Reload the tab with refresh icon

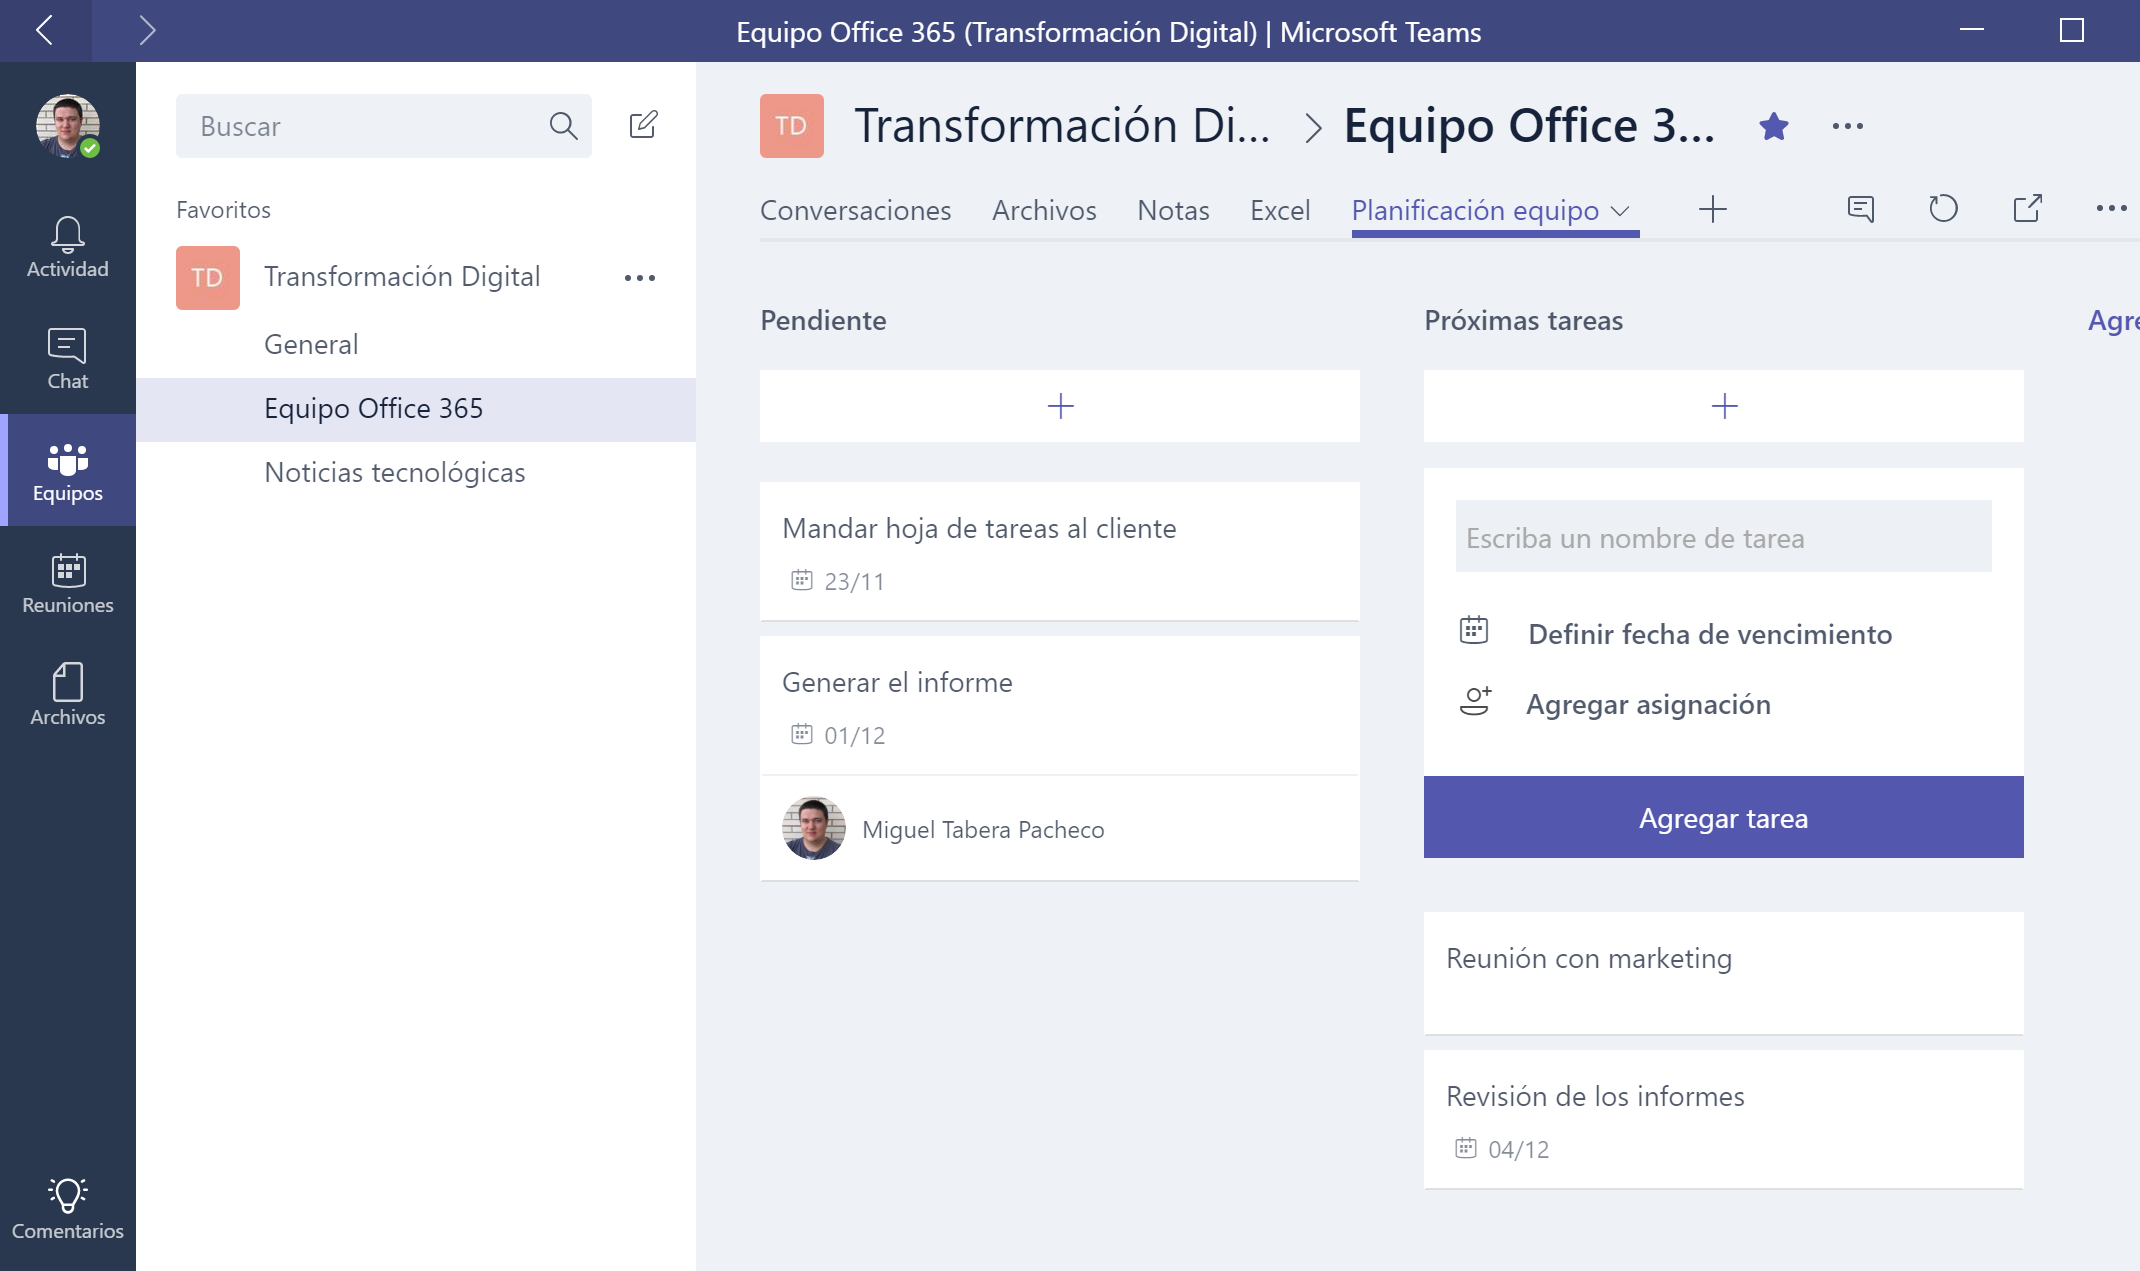tap(1943, 209)
